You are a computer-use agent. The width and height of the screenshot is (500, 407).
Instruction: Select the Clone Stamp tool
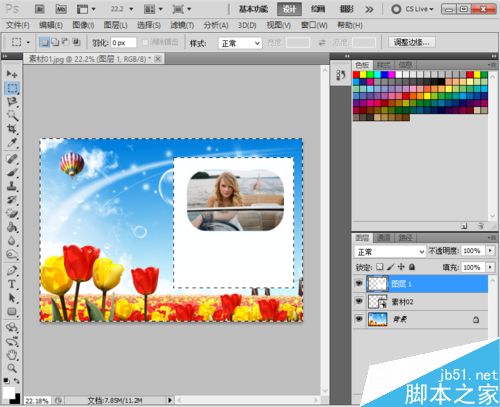(x=12, y=186)
